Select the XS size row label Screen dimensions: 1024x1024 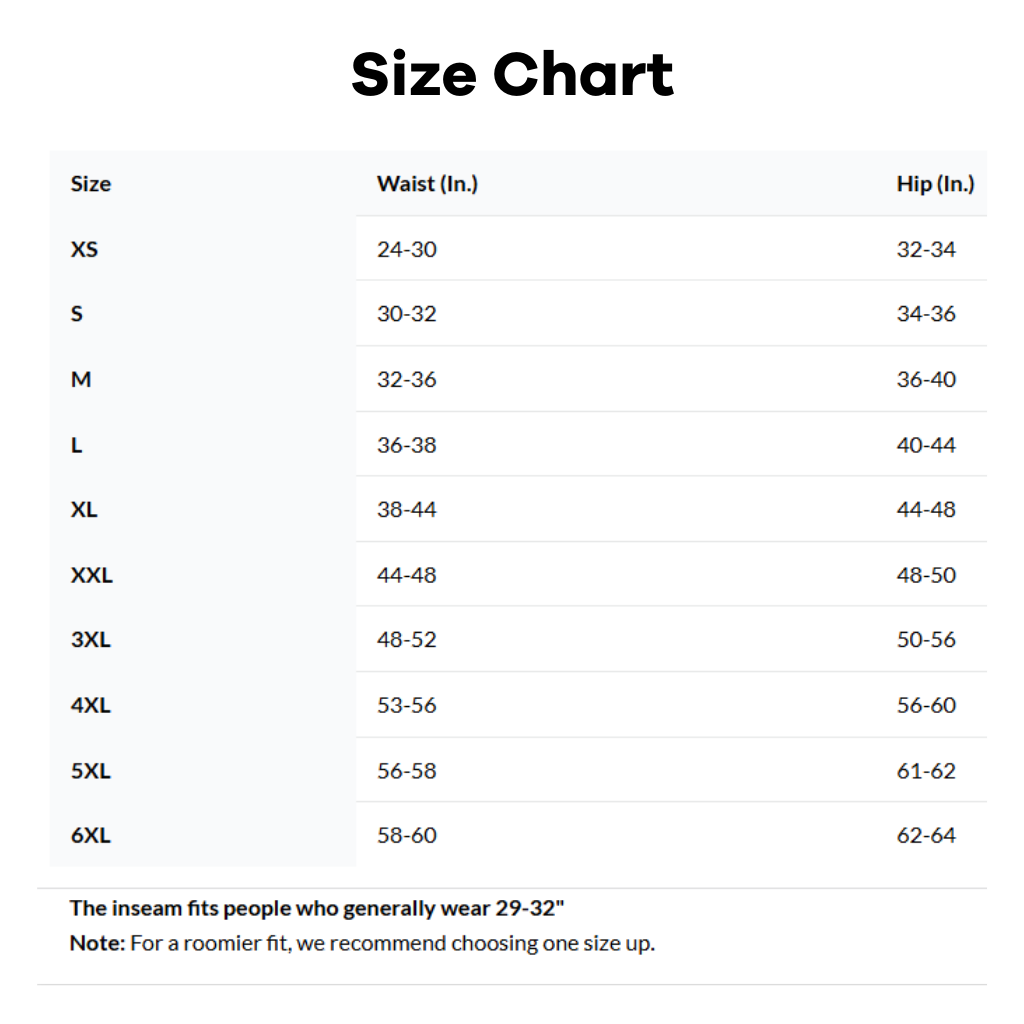(85, 249)
